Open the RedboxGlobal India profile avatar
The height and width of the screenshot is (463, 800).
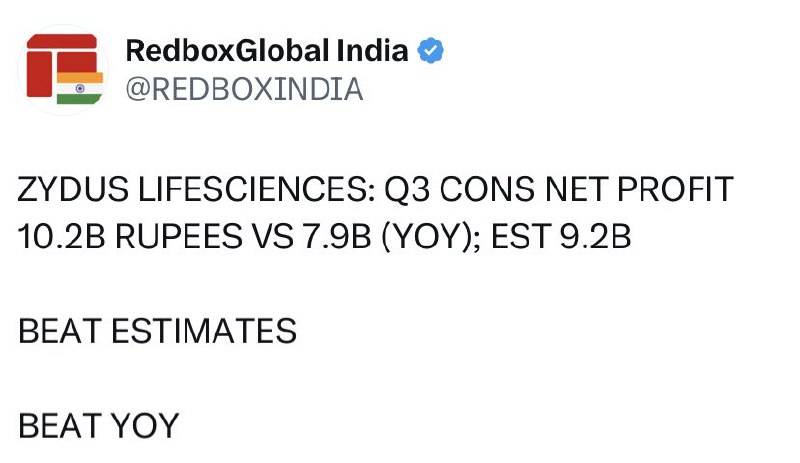pyautogui.click(x=63, y=70)
